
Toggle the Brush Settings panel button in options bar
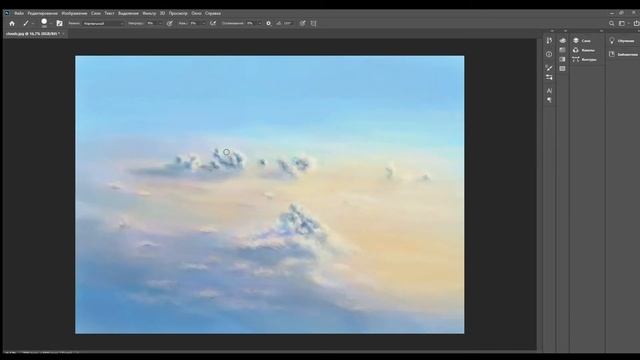click(x=59, y=23)
